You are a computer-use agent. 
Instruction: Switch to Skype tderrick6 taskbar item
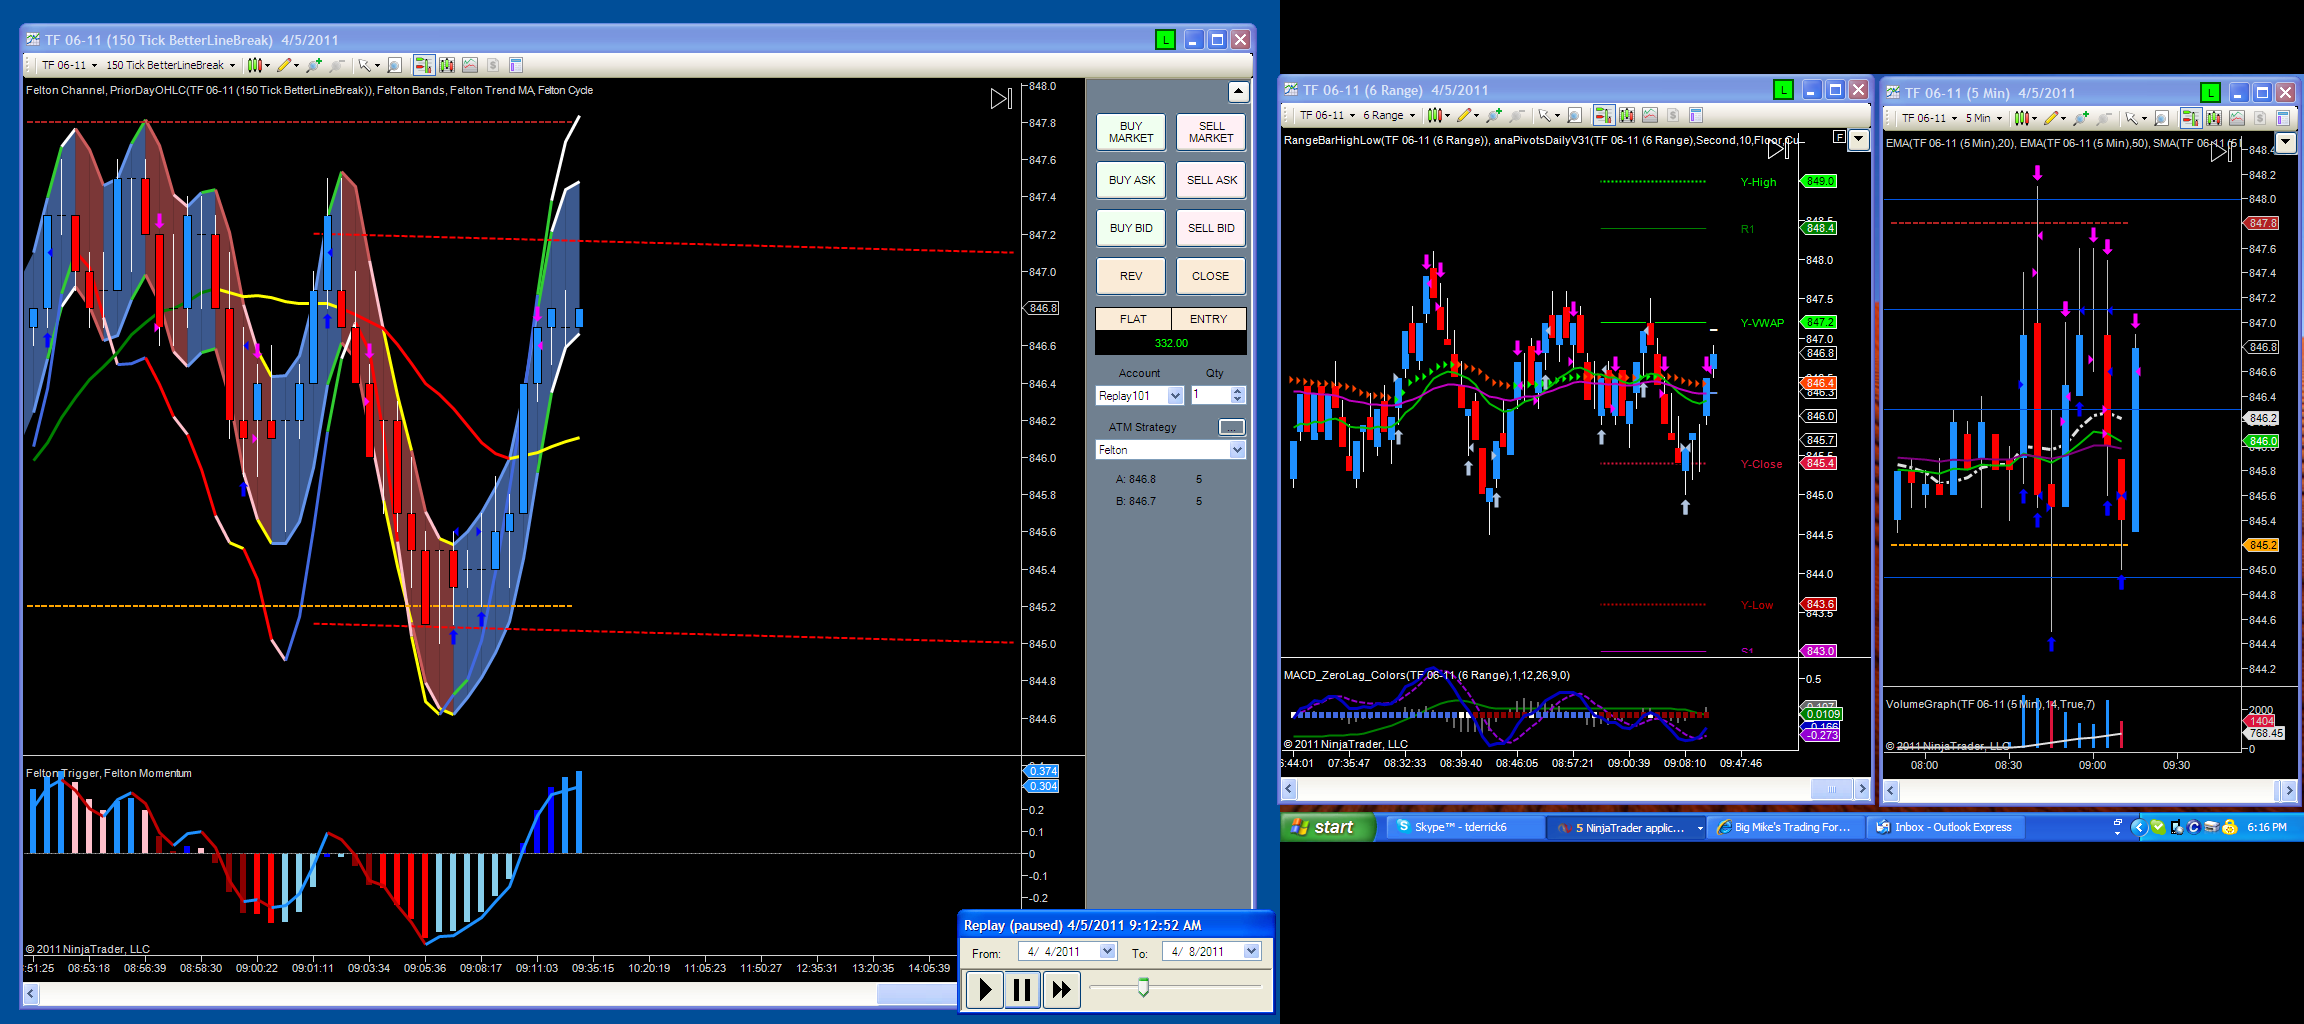click(x=1464, y=827)
